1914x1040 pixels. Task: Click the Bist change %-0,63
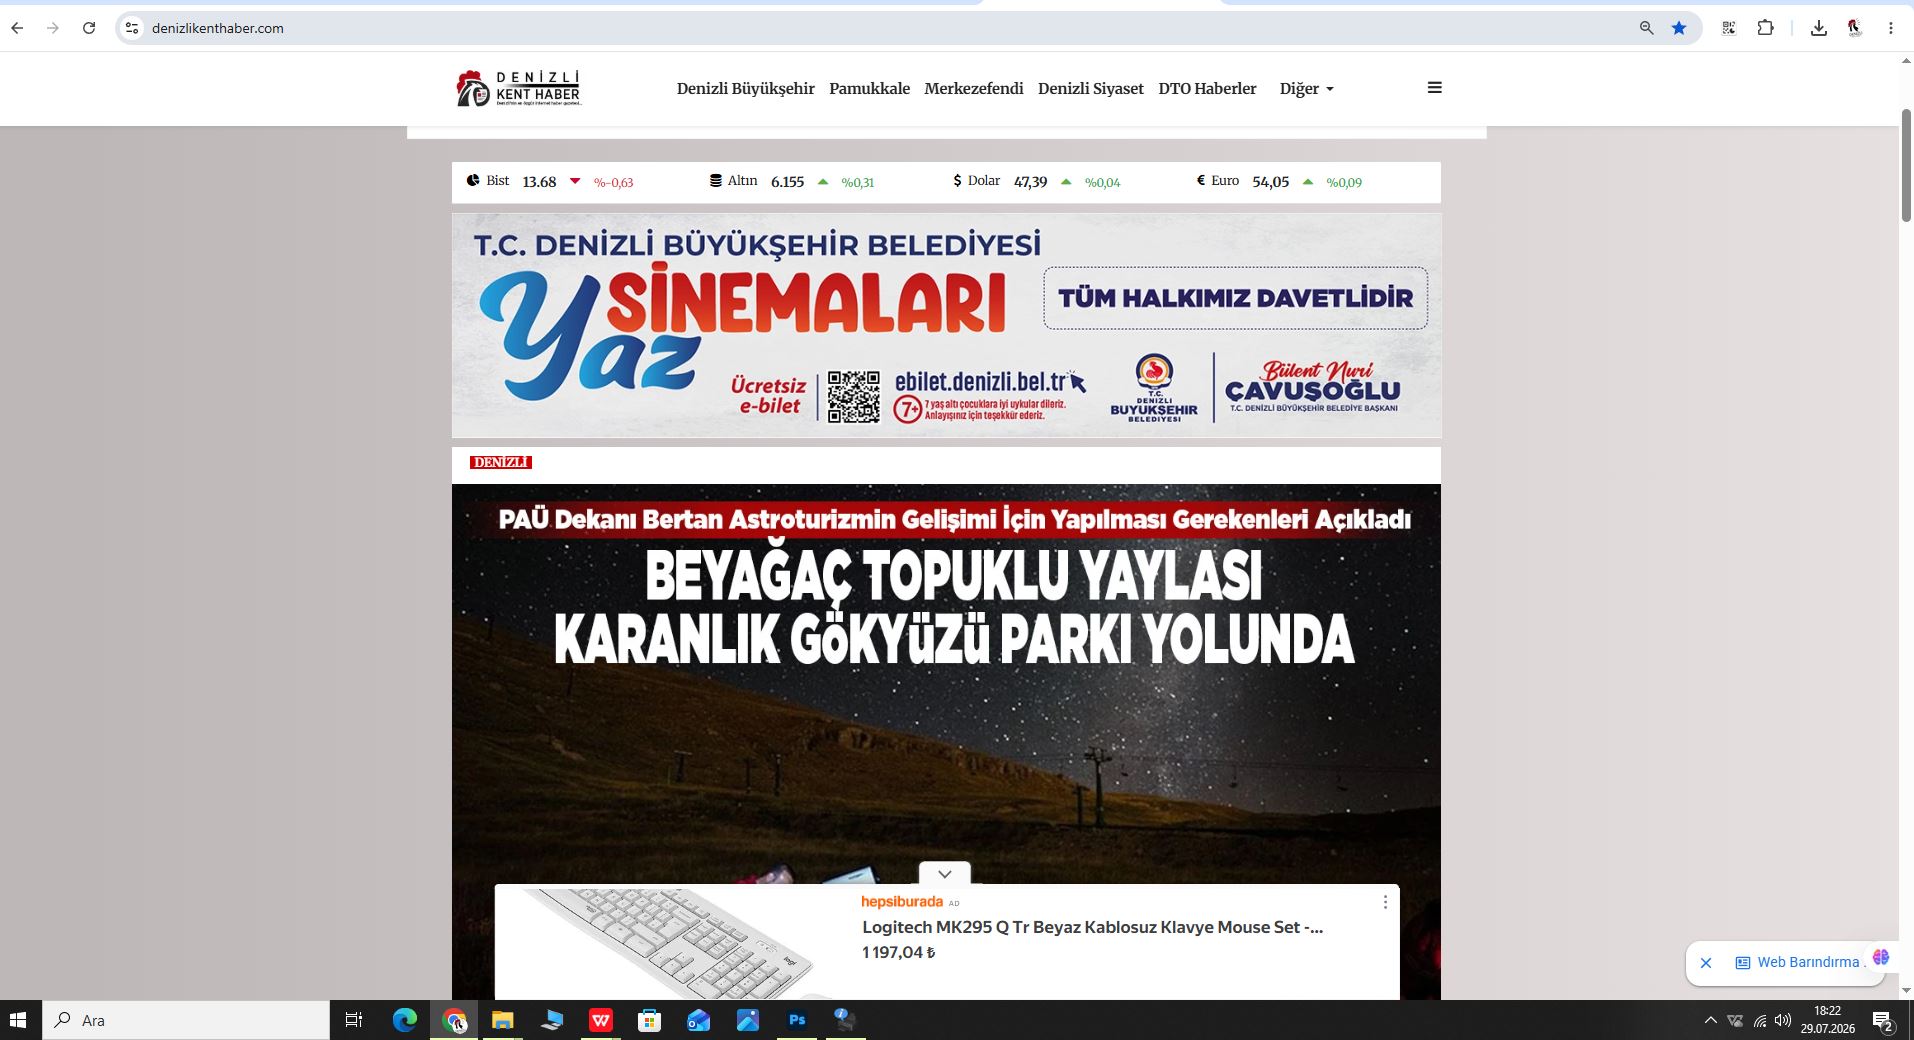613,182
